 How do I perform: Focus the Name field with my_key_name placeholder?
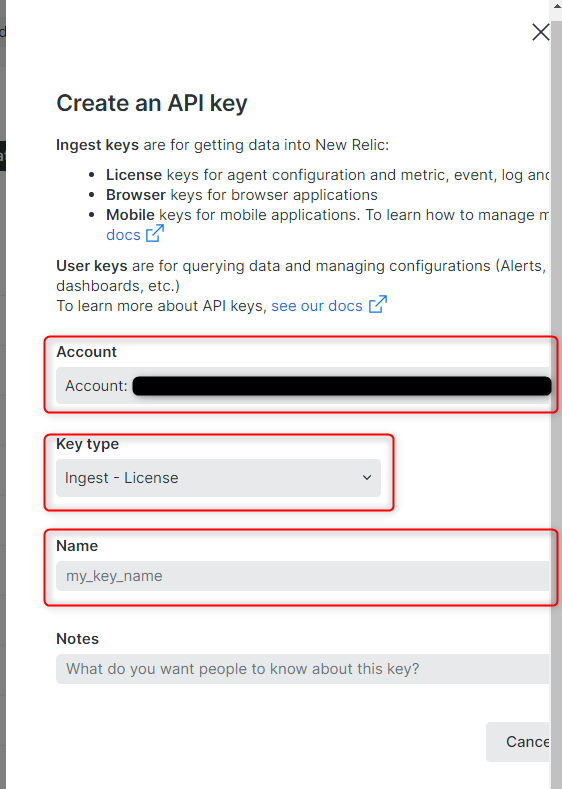pos(304,576)
